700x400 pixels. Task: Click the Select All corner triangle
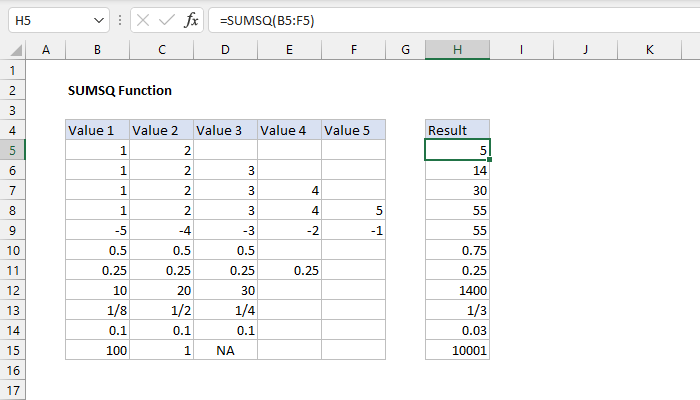coord(16,50)
